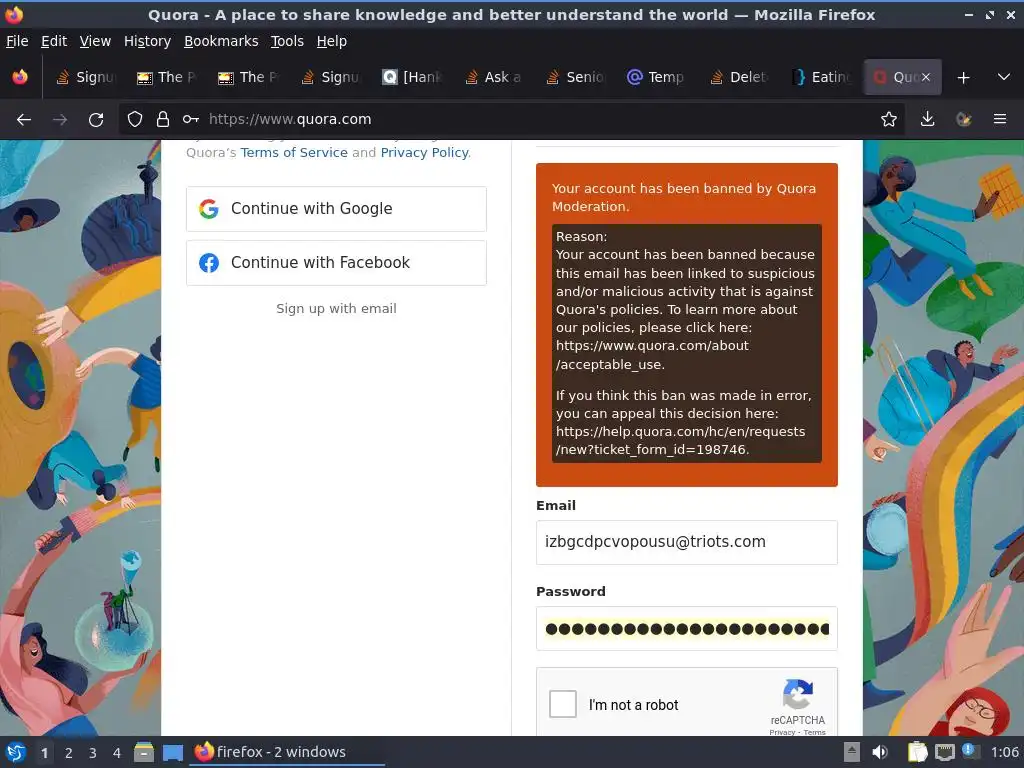Switch to the Senio tab
The width and height of the screenshot is (1024, 768).
575,77
